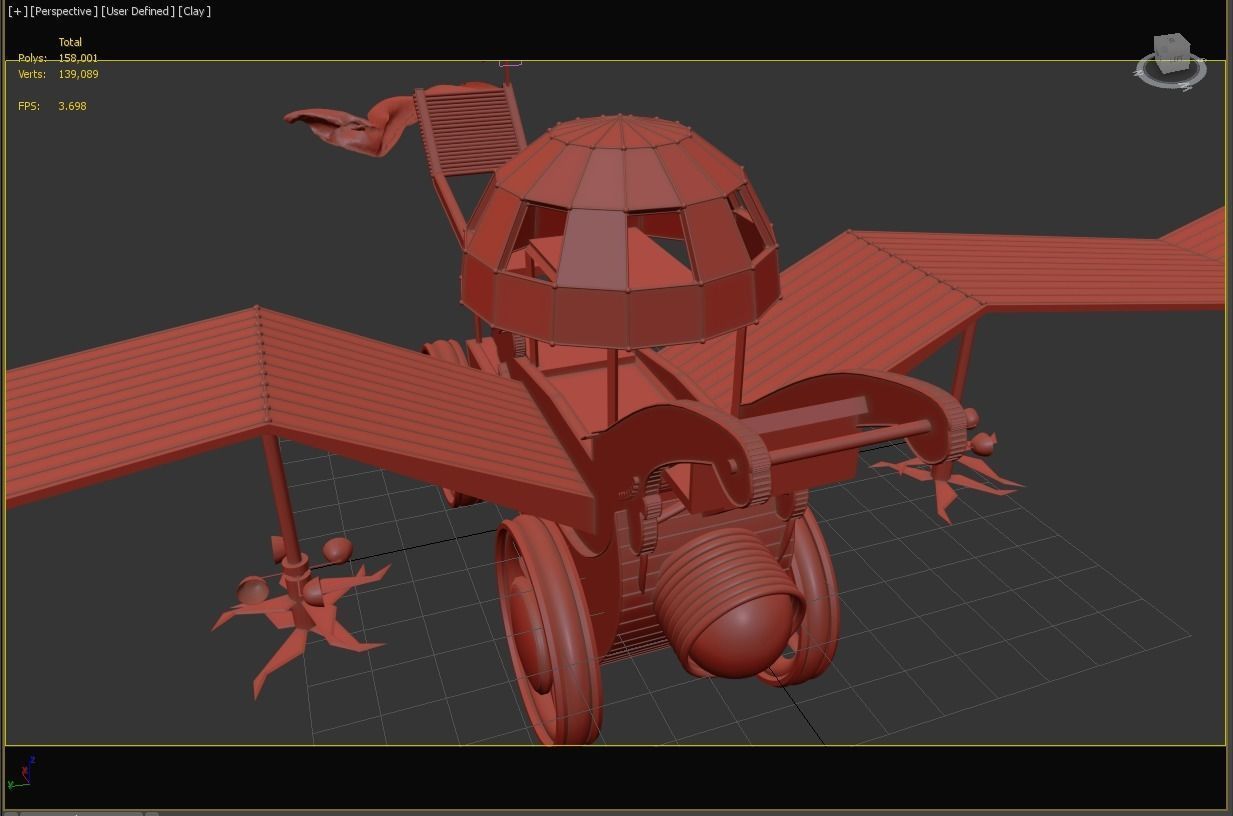This screenshot has height=816, width=1233.
Task: Click the ViewCube navigation widget
Action: click(x=1170, y=60)
